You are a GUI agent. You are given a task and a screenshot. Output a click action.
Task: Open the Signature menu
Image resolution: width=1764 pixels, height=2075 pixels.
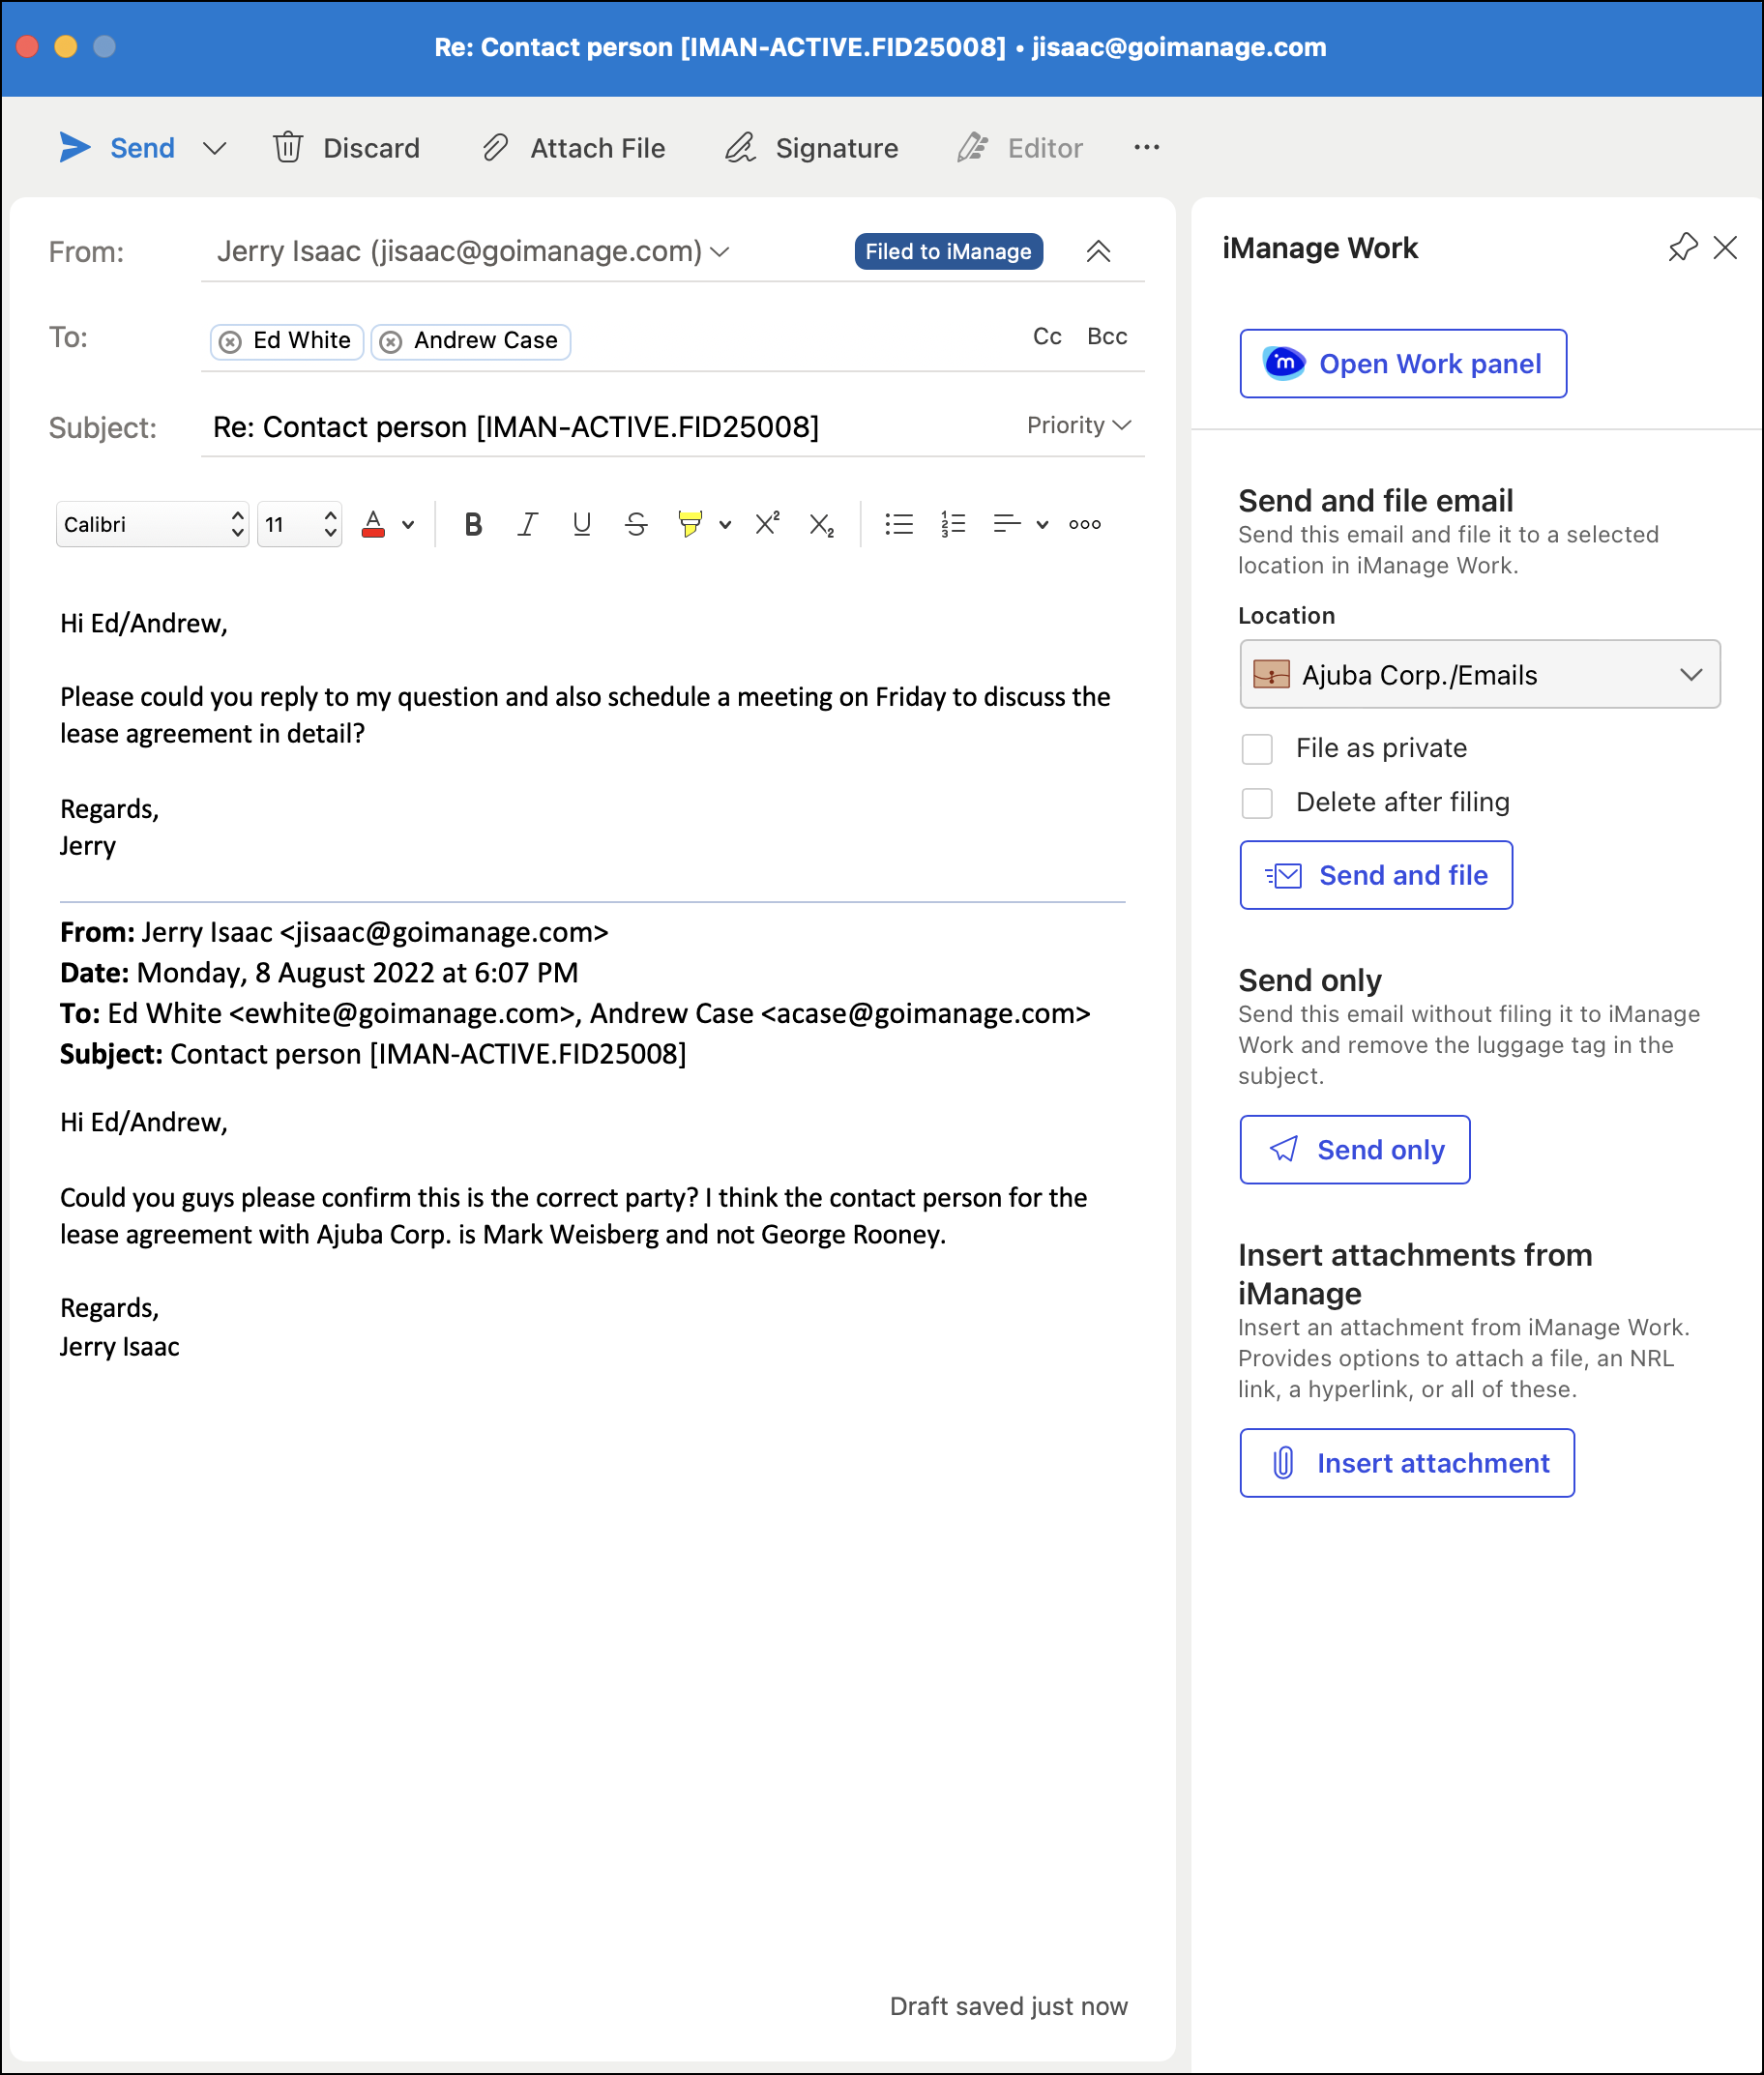tap(811, 148)
